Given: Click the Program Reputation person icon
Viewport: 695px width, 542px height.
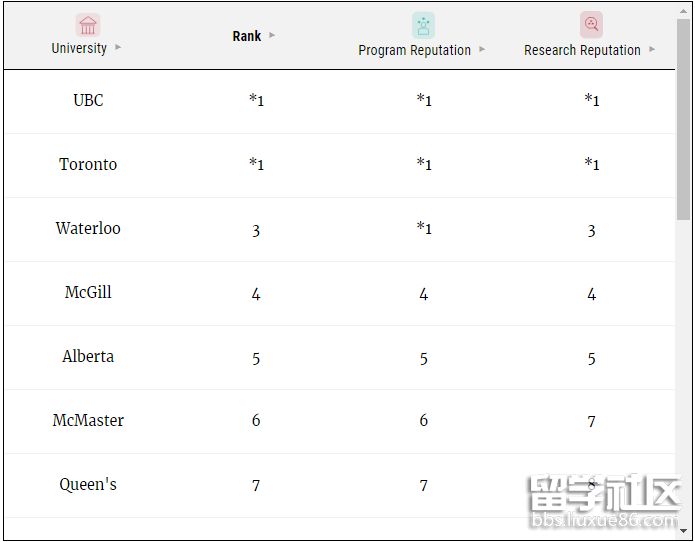Looking at the screenshot, I should point(423,26).
